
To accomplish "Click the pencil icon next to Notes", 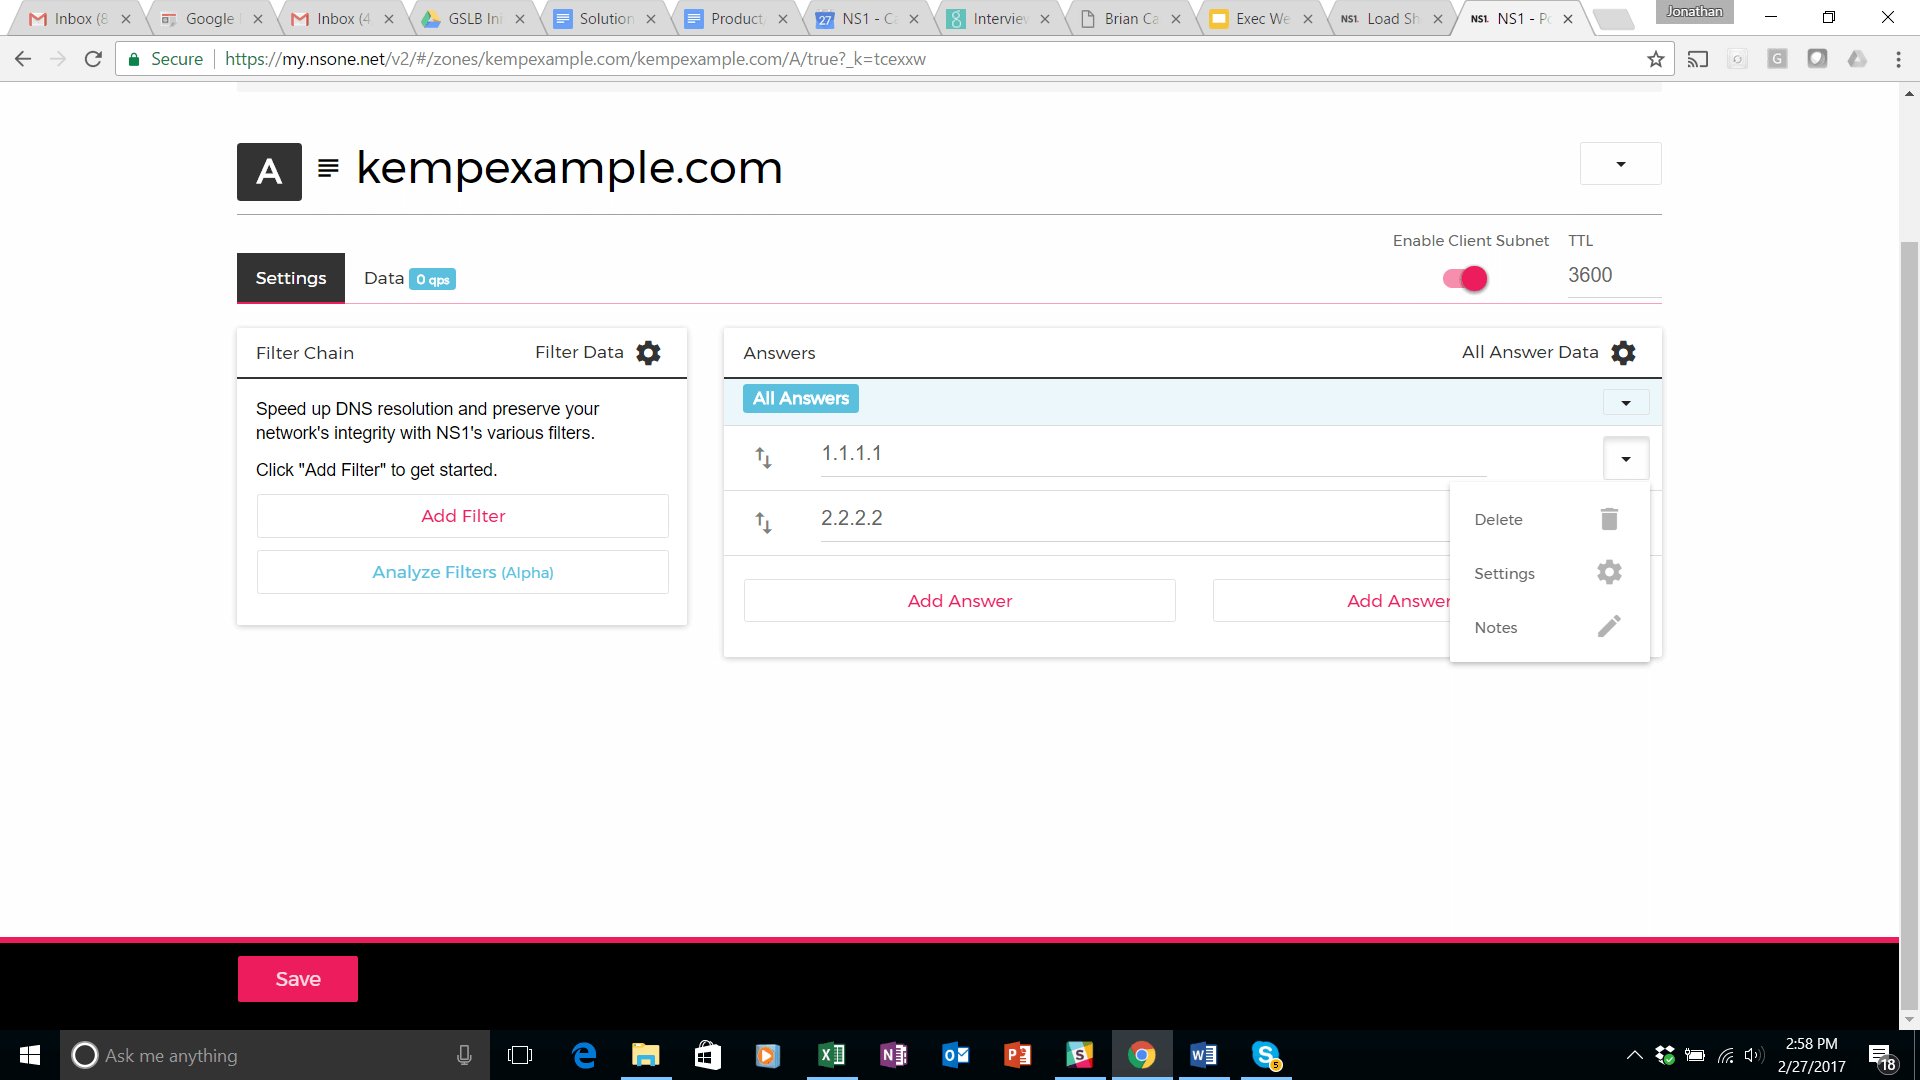I will click(1609, 627).
